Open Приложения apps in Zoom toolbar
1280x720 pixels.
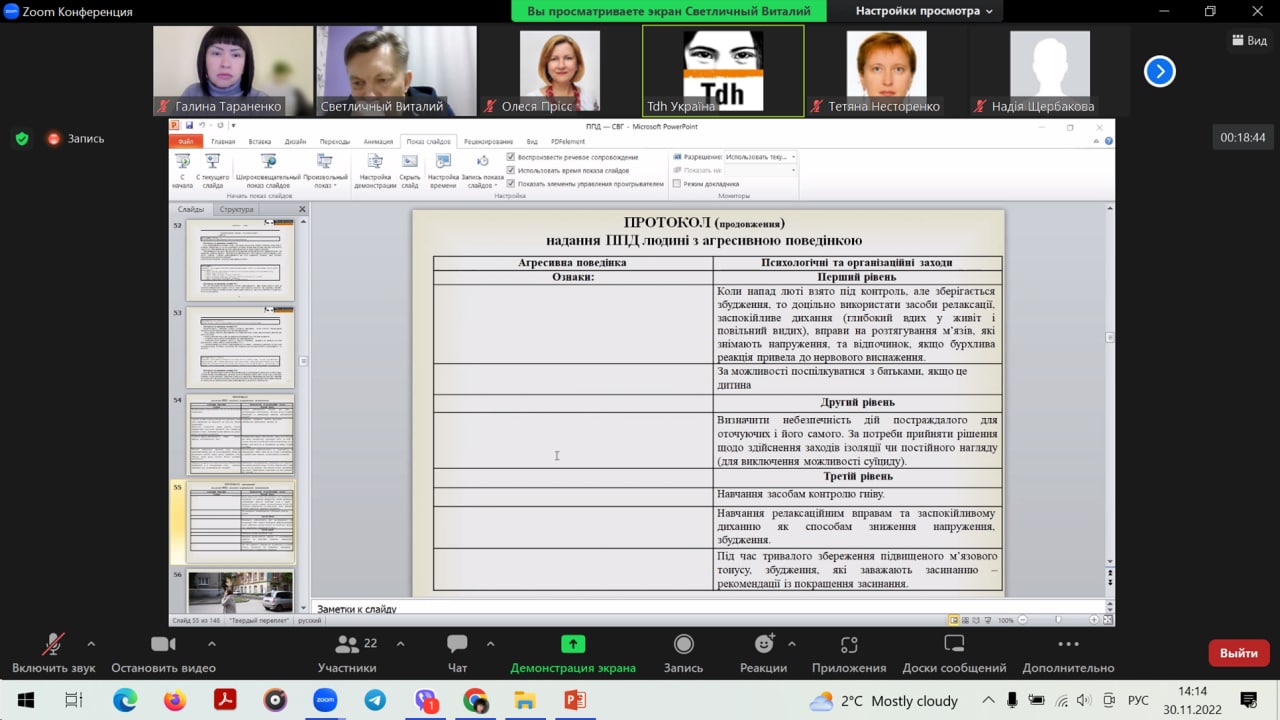tap(849, 645)
